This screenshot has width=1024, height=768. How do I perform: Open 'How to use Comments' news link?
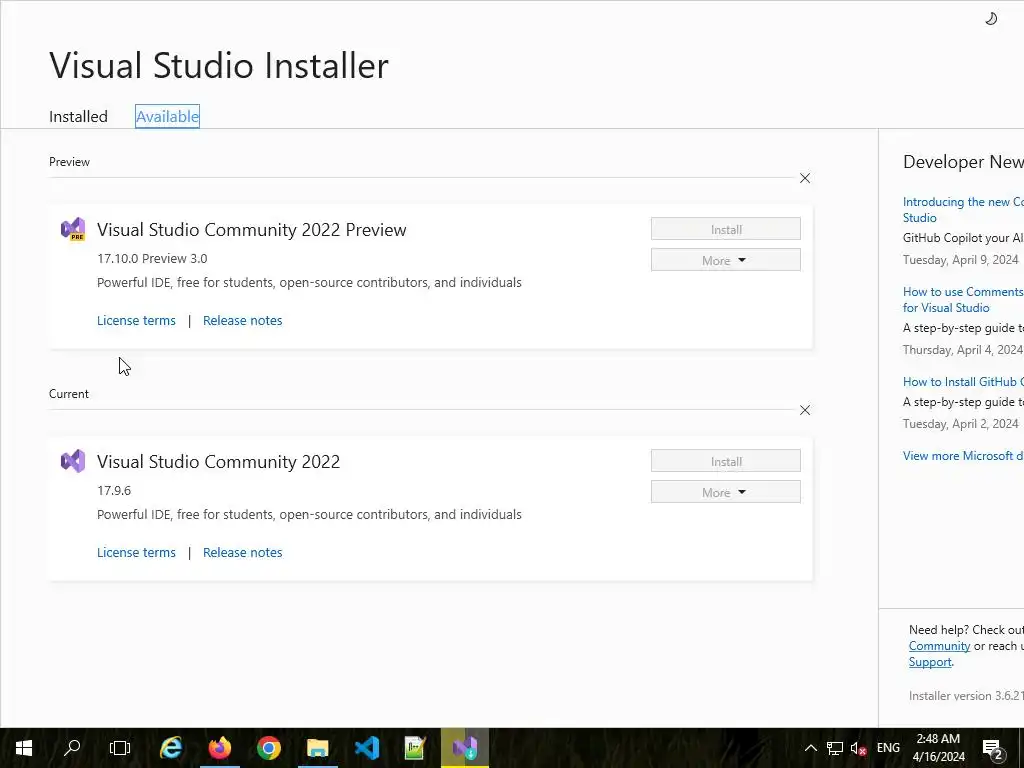pos(963,299)
